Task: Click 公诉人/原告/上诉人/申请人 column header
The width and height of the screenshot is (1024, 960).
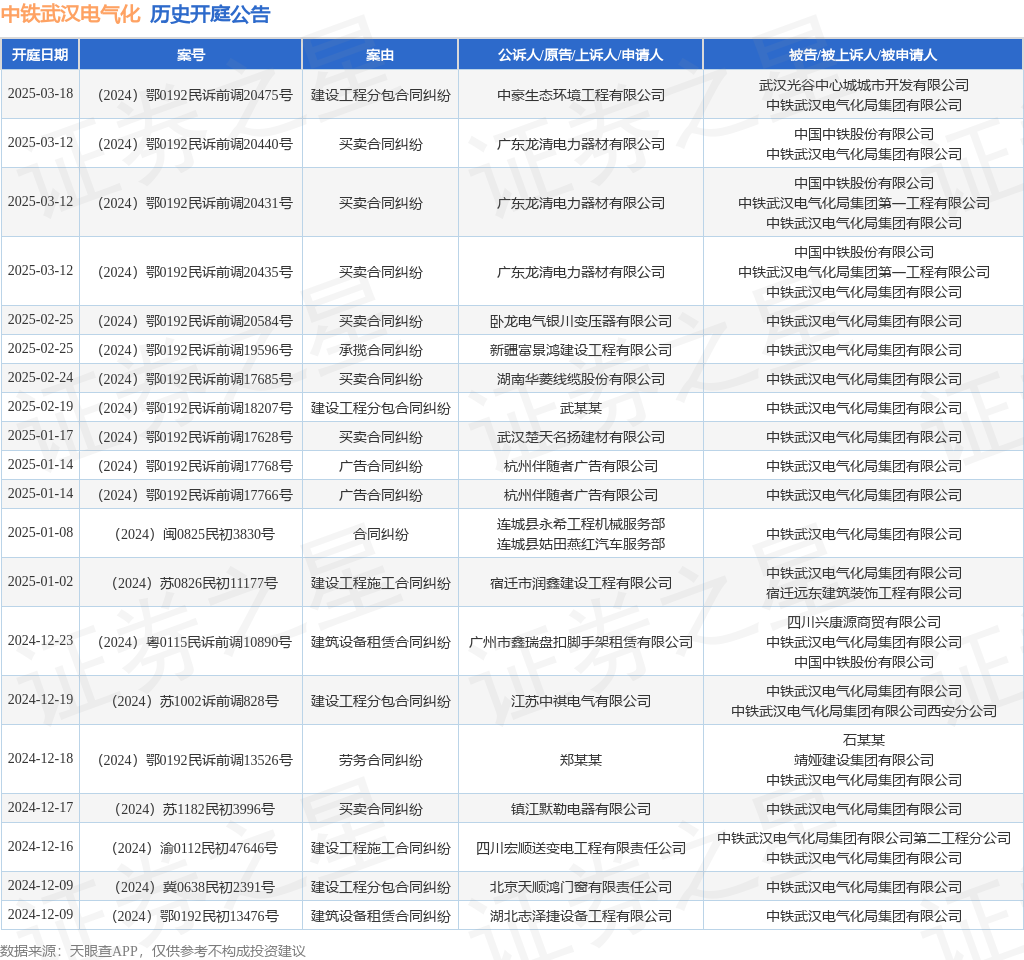Action: click(581, 55)
